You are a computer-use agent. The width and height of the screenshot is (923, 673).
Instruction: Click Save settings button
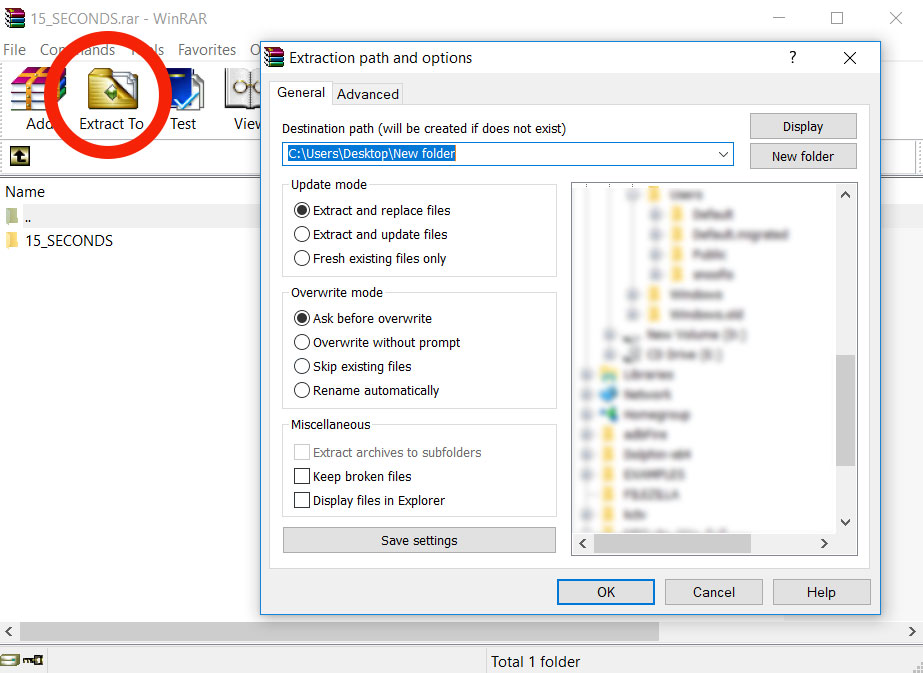coord(419,541)
